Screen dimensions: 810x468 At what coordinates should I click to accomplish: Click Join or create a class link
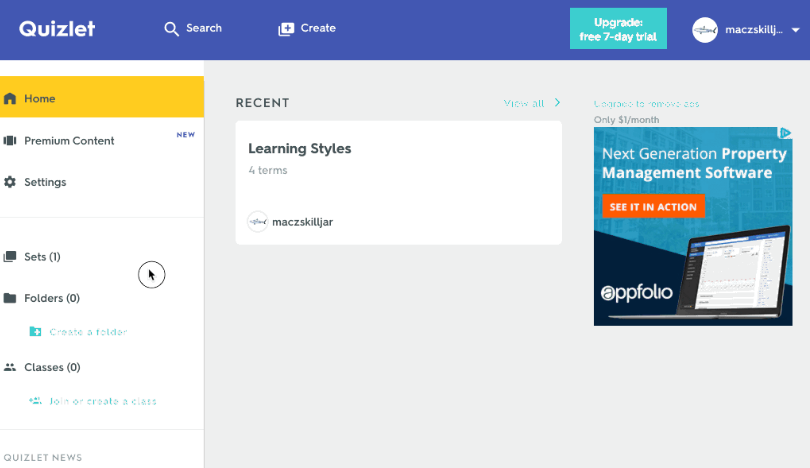click(x=102, y=401)
